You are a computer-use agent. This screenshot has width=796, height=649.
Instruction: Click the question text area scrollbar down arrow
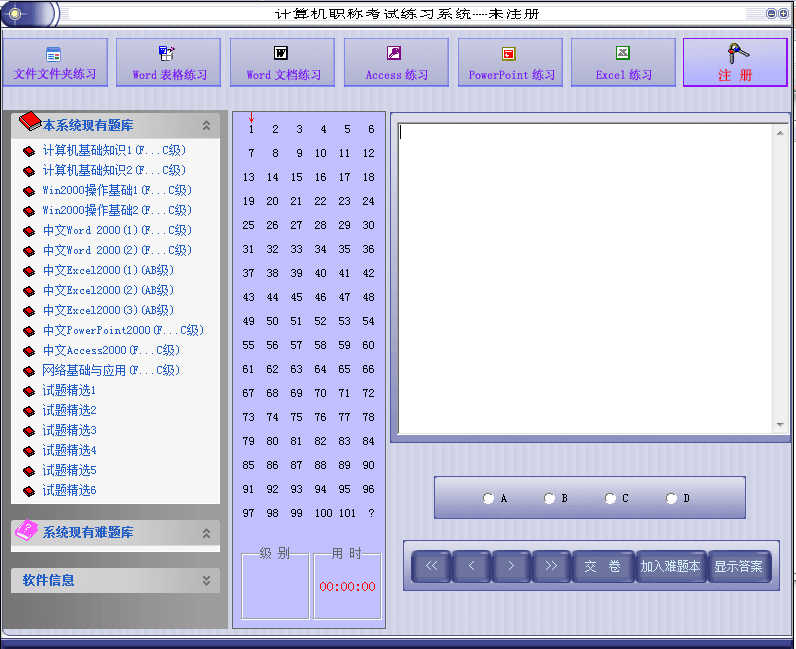[x=780, y=425]
